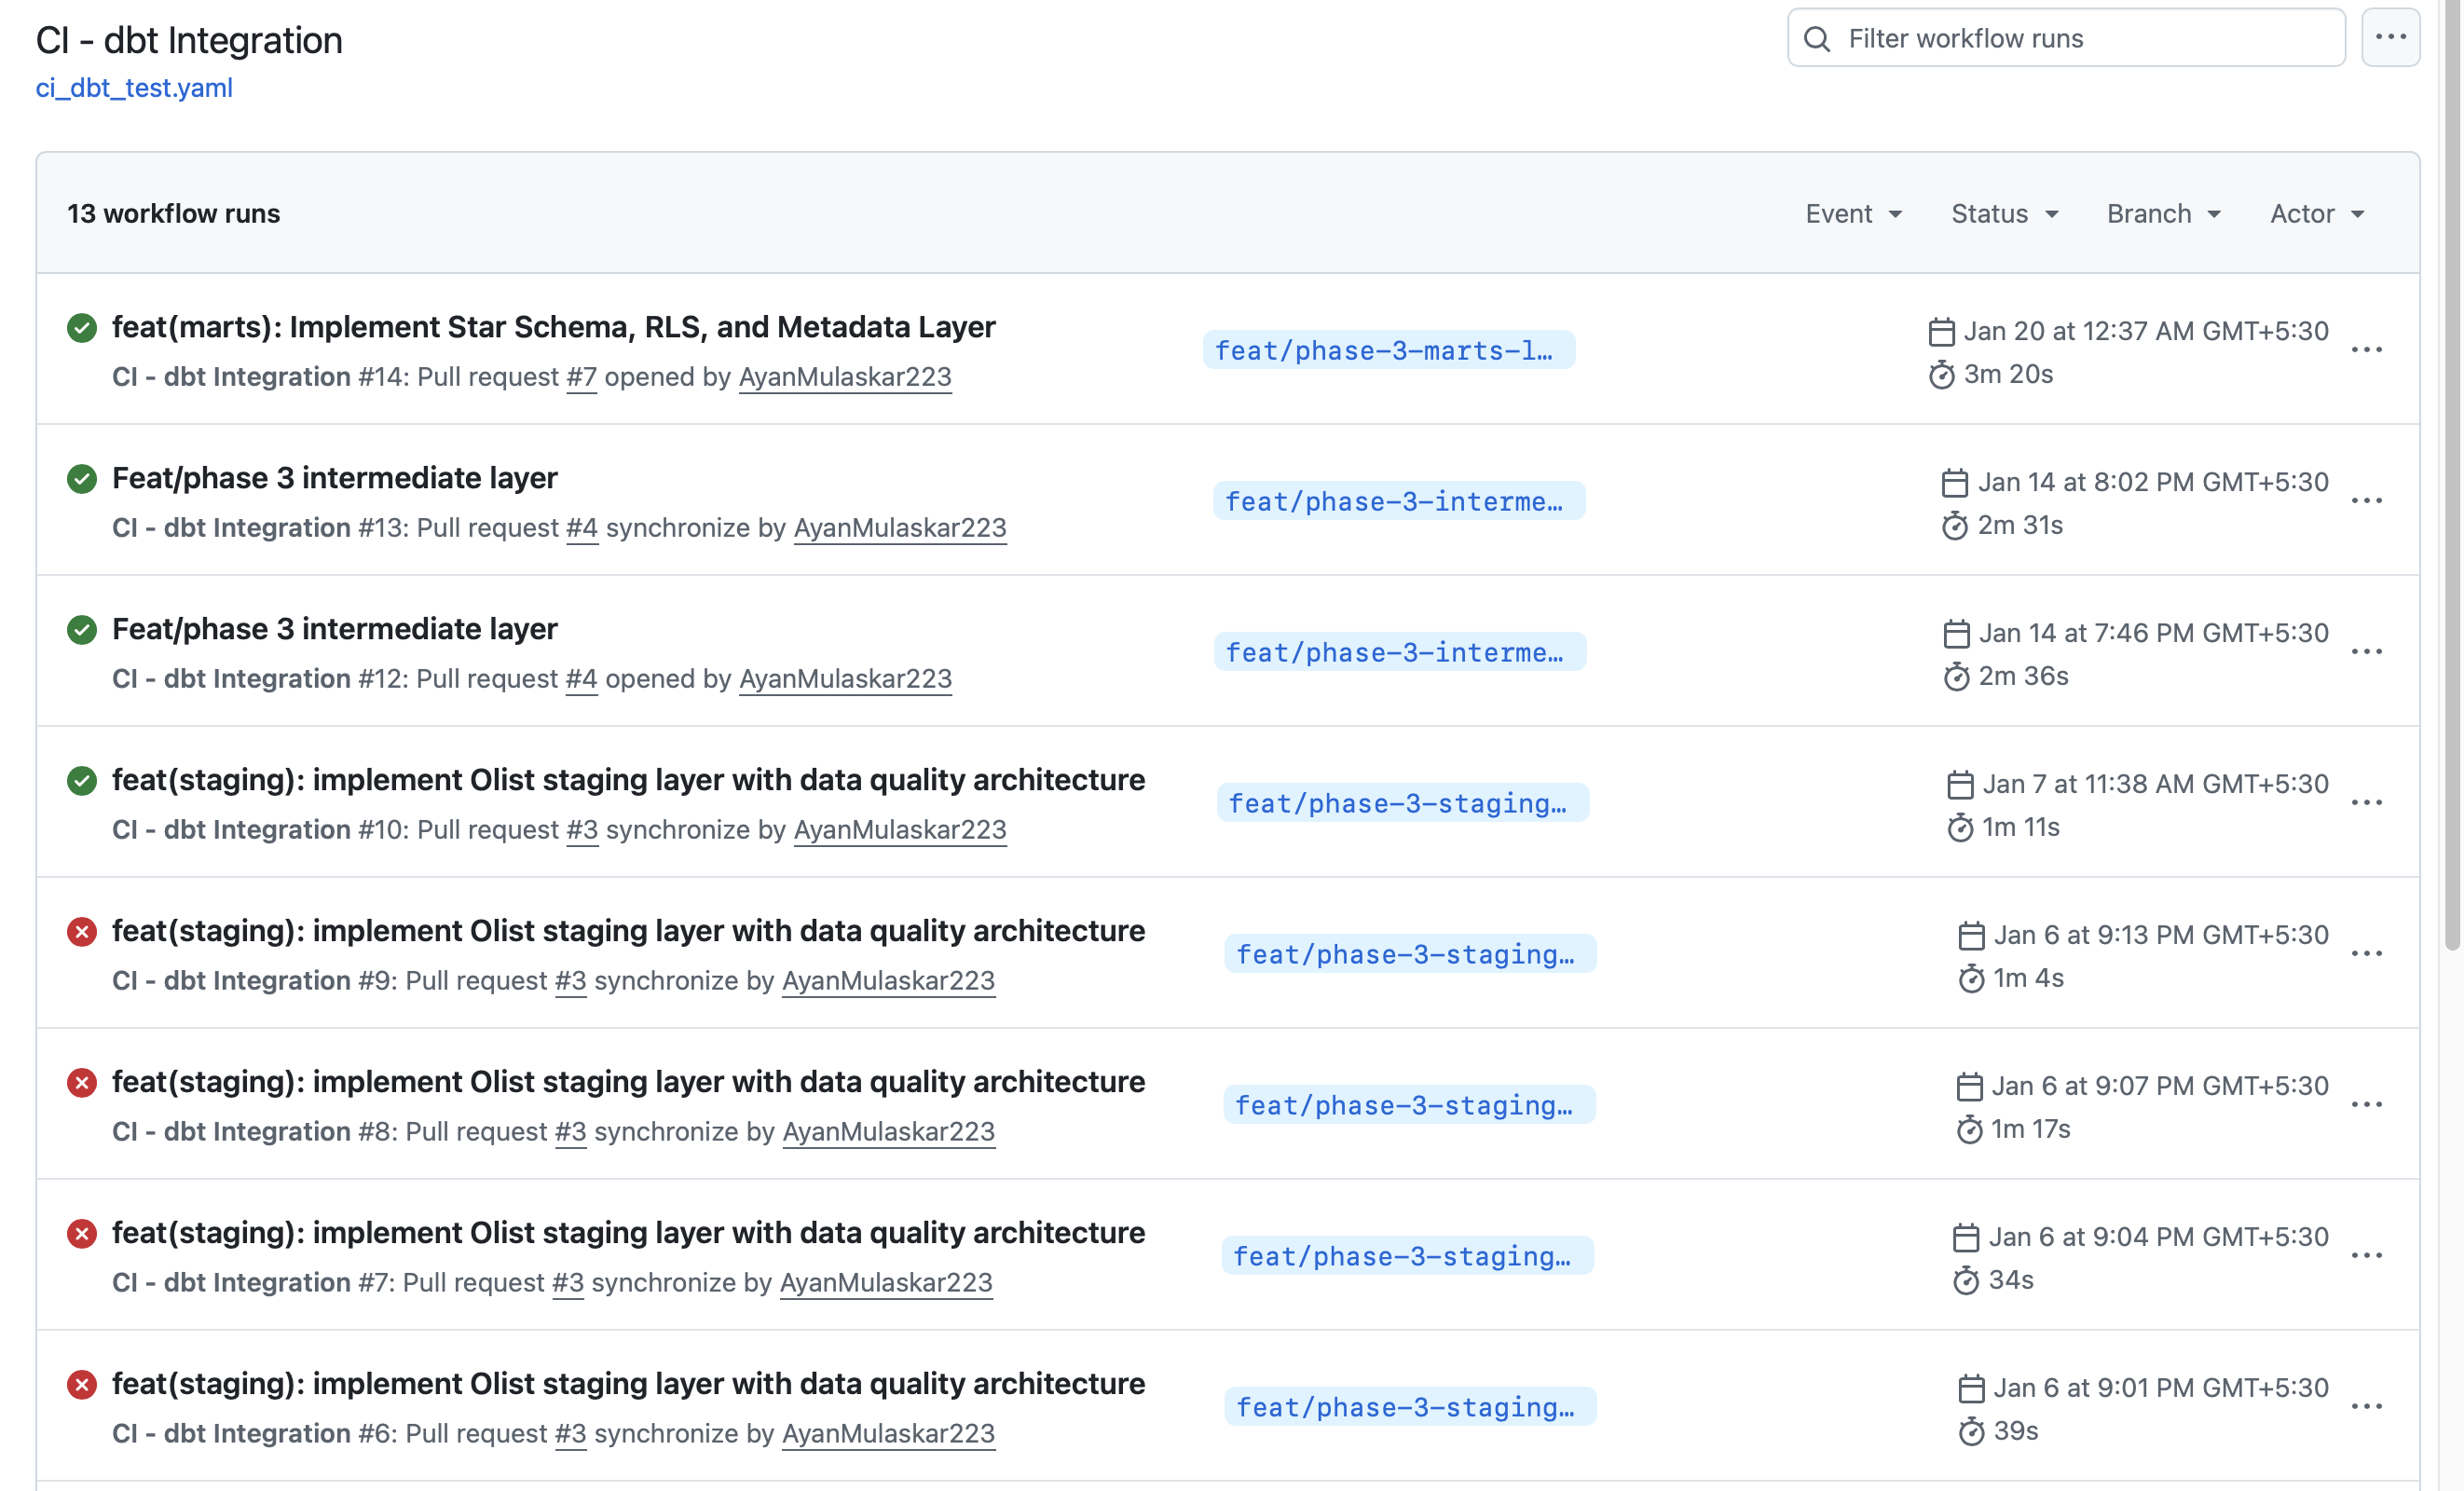Image resolution: width=2464 pixels, height=1491 pixels.
Task: Open the kebab menu for run #8
Action: pos(2366,1105)
